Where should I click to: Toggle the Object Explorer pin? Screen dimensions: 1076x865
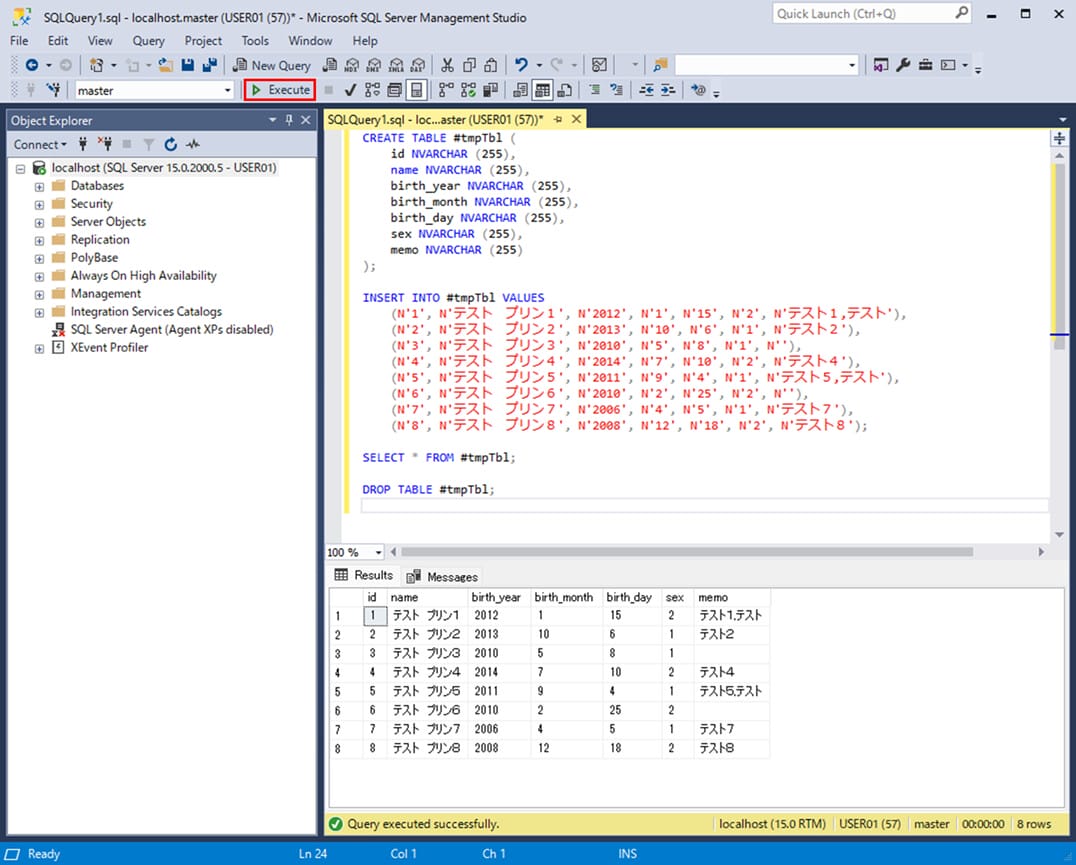[x=290, y=120]
